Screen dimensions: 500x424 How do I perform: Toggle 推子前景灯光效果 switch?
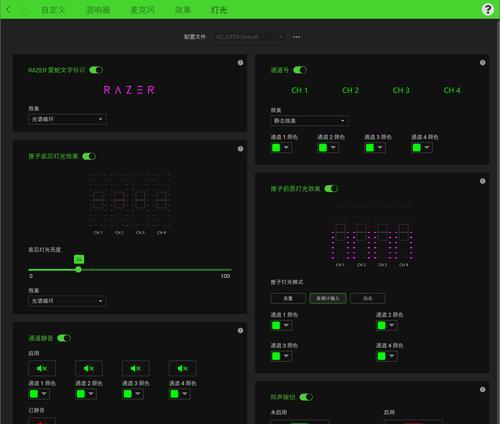pyautogui.click(x=331, y=189)
